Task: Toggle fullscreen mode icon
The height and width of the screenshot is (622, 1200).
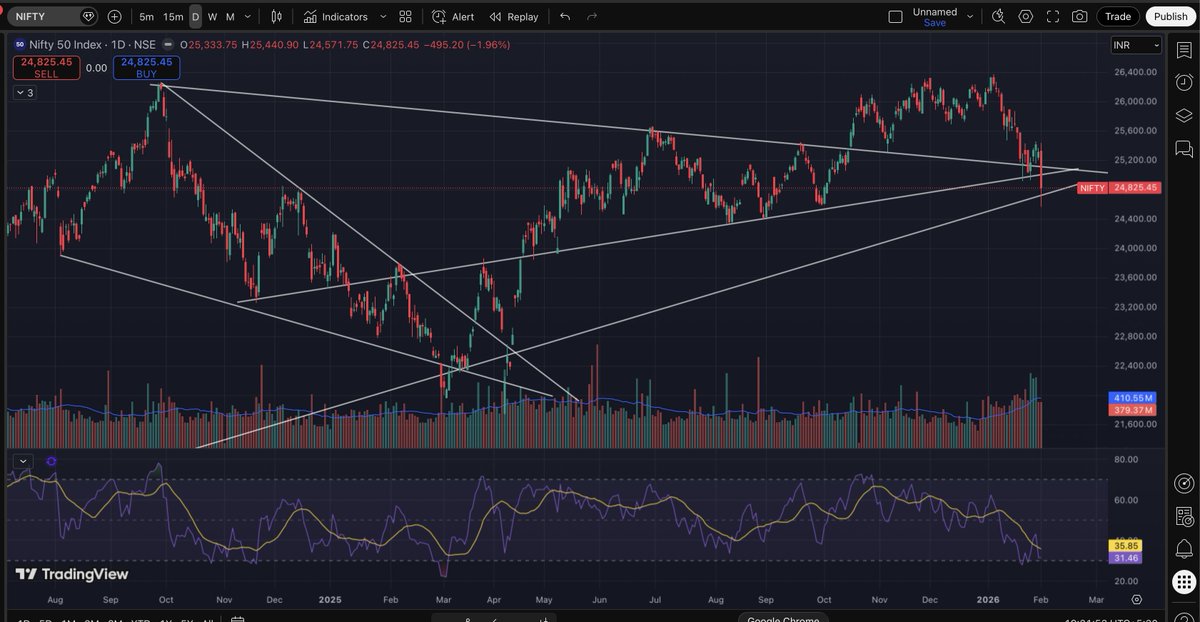Action: [1053, 16]
